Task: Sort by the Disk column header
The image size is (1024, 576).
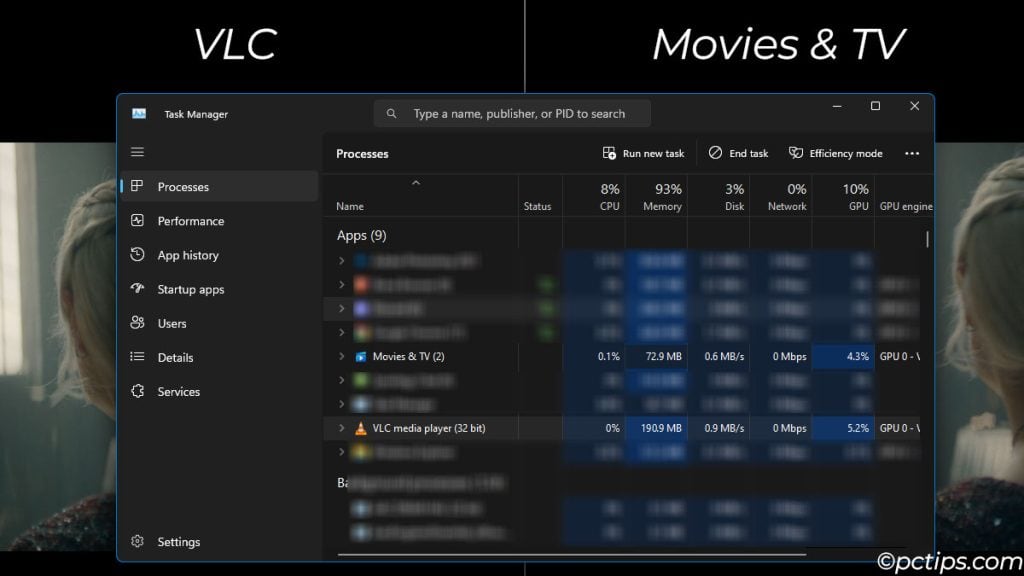Action: [718, 196]
